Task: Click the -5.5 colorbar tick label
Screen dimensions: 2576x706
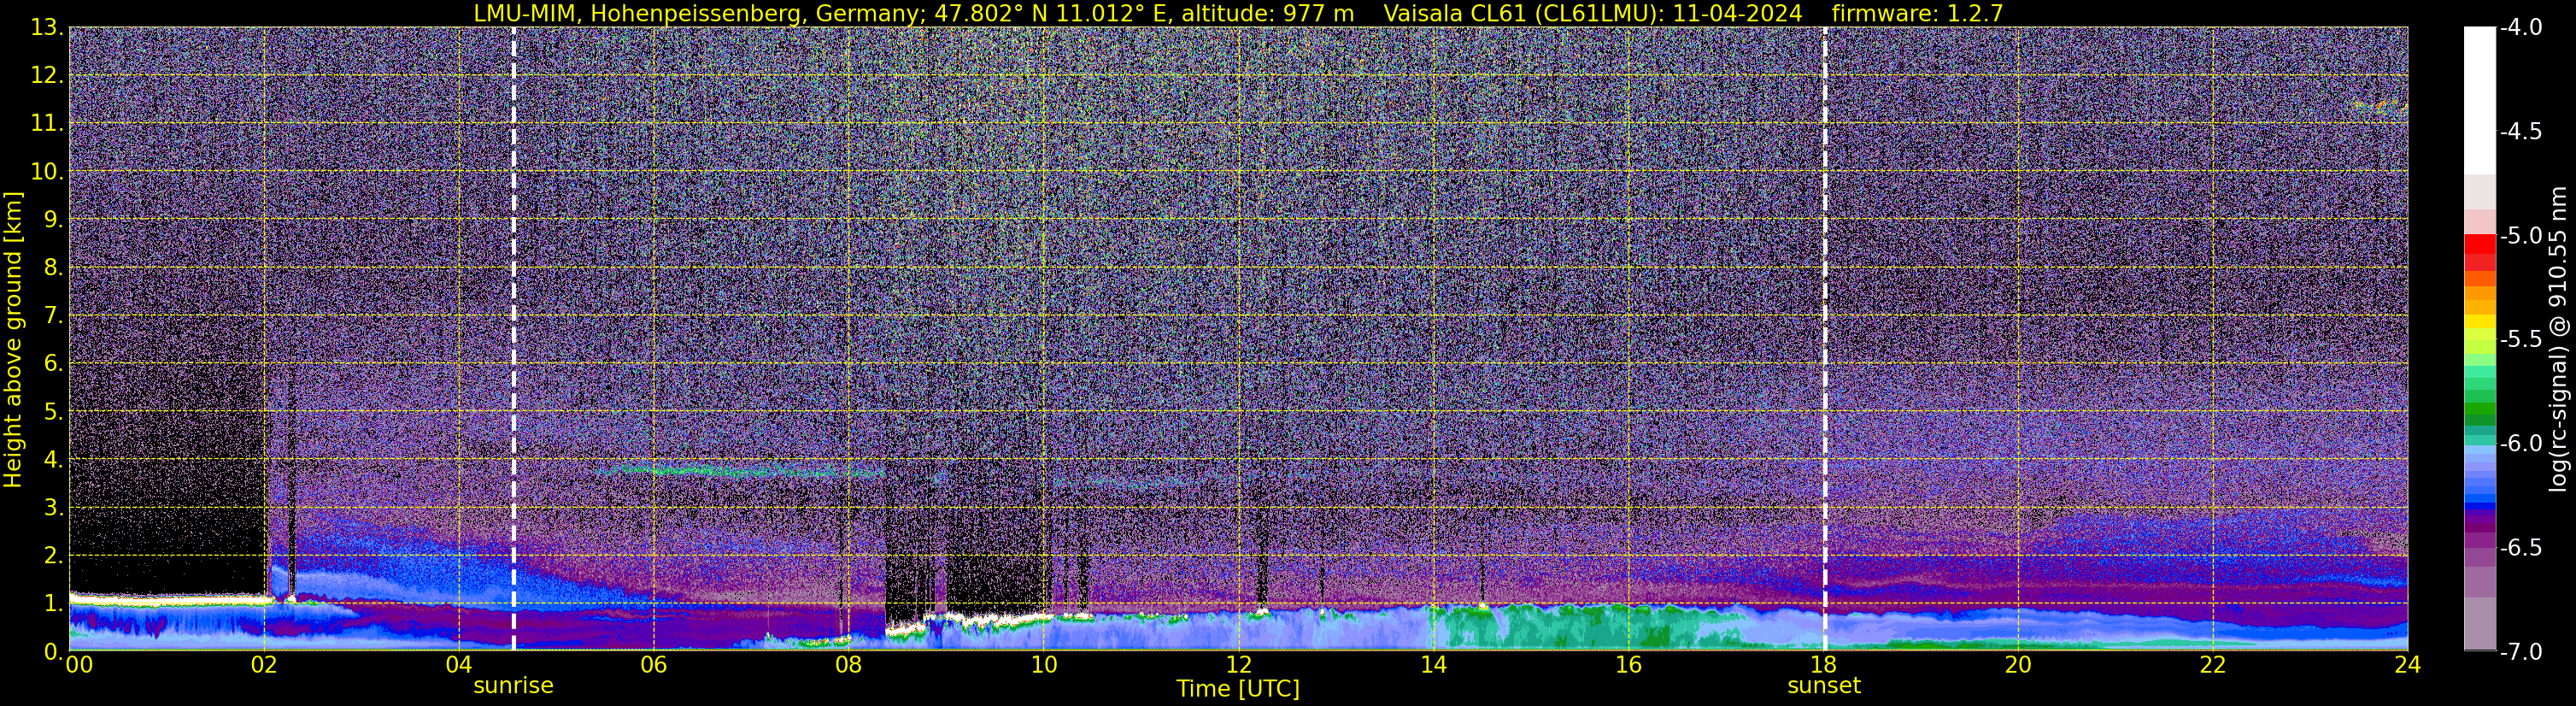Action: tap(2520, 340)
